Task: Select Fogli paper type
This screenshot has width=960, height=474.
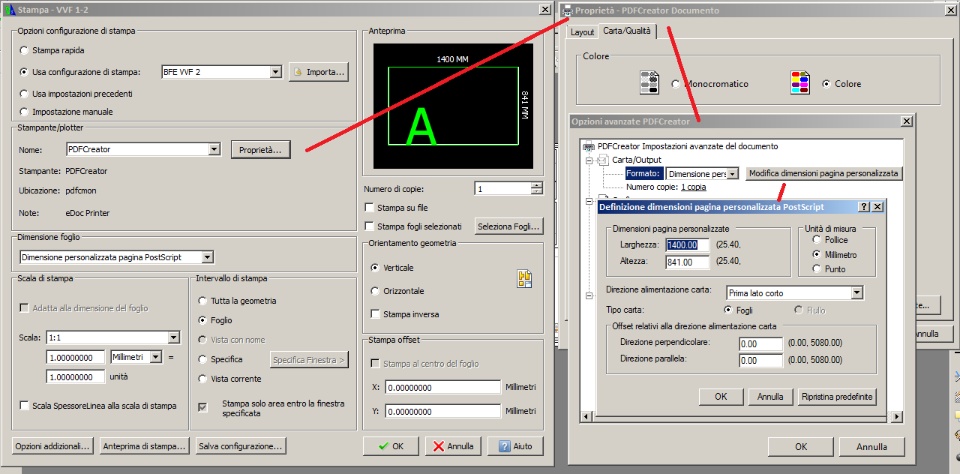Action: pos(728,310)
